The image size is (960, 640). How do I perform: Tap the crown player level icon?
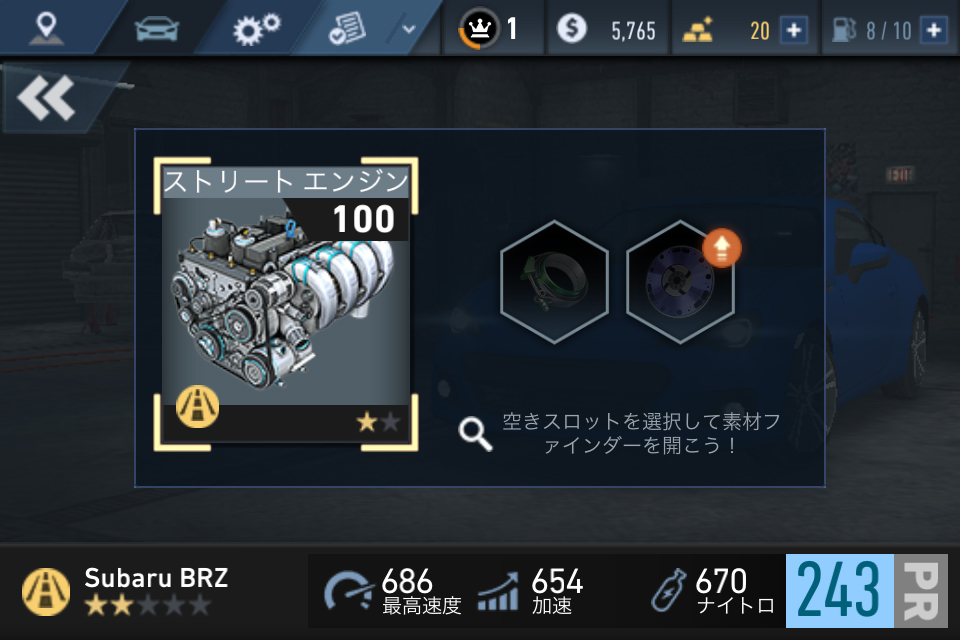pyautogui.click(x=479, y=28)
